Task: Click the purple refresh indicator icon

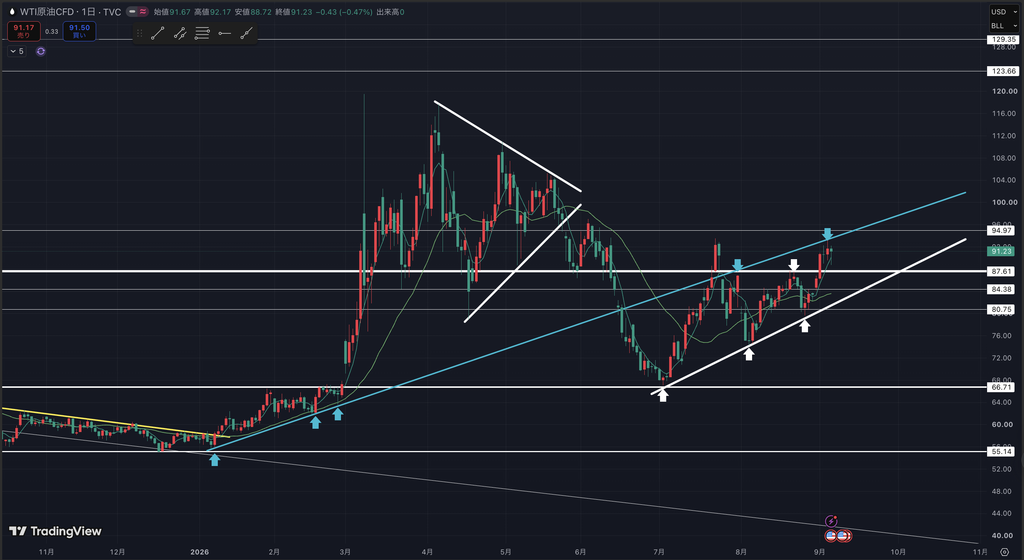Action: coord(40,51)
